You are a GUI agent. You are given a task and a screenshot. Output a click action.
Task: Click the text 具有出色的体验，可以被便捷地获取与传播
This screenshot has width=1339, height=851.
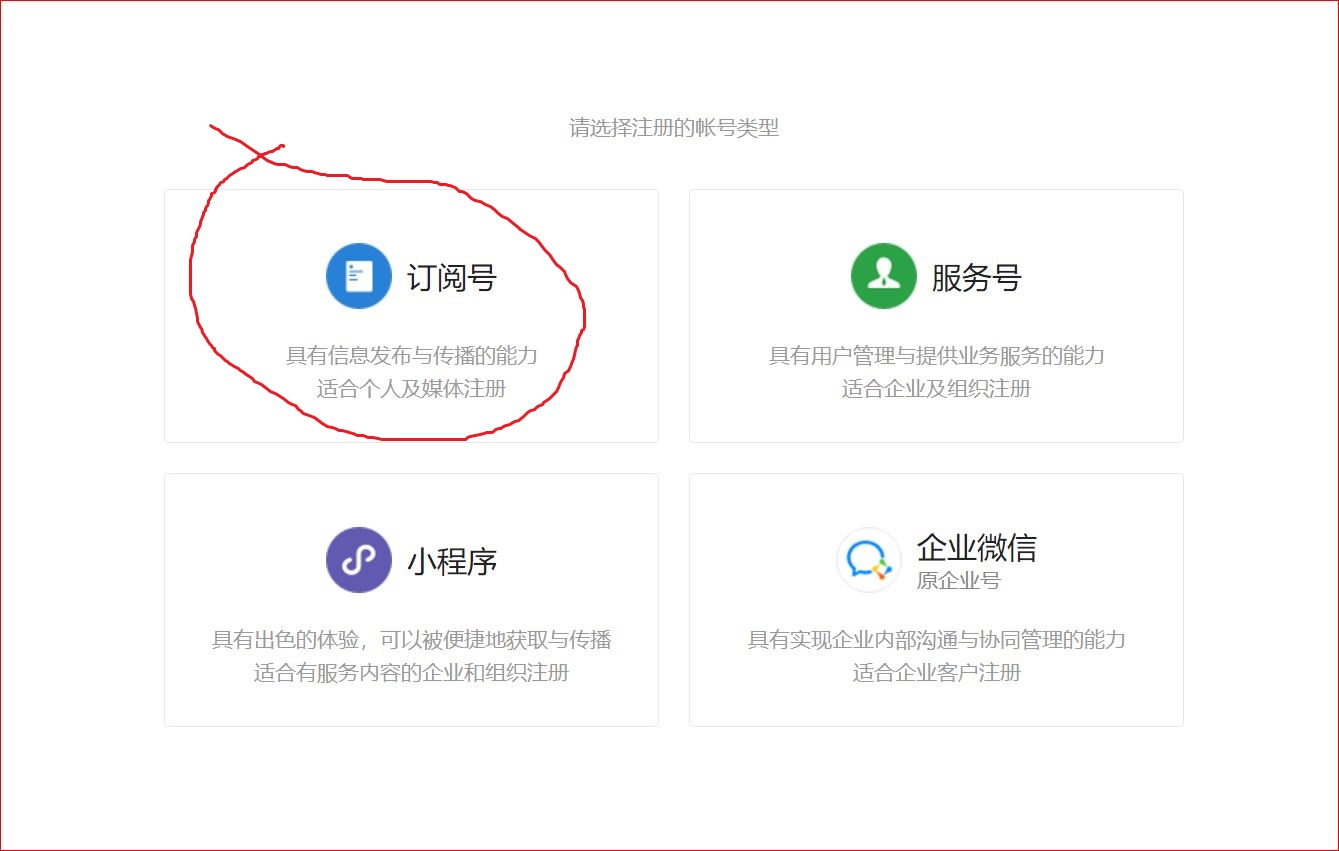click(x=412, y=640)
